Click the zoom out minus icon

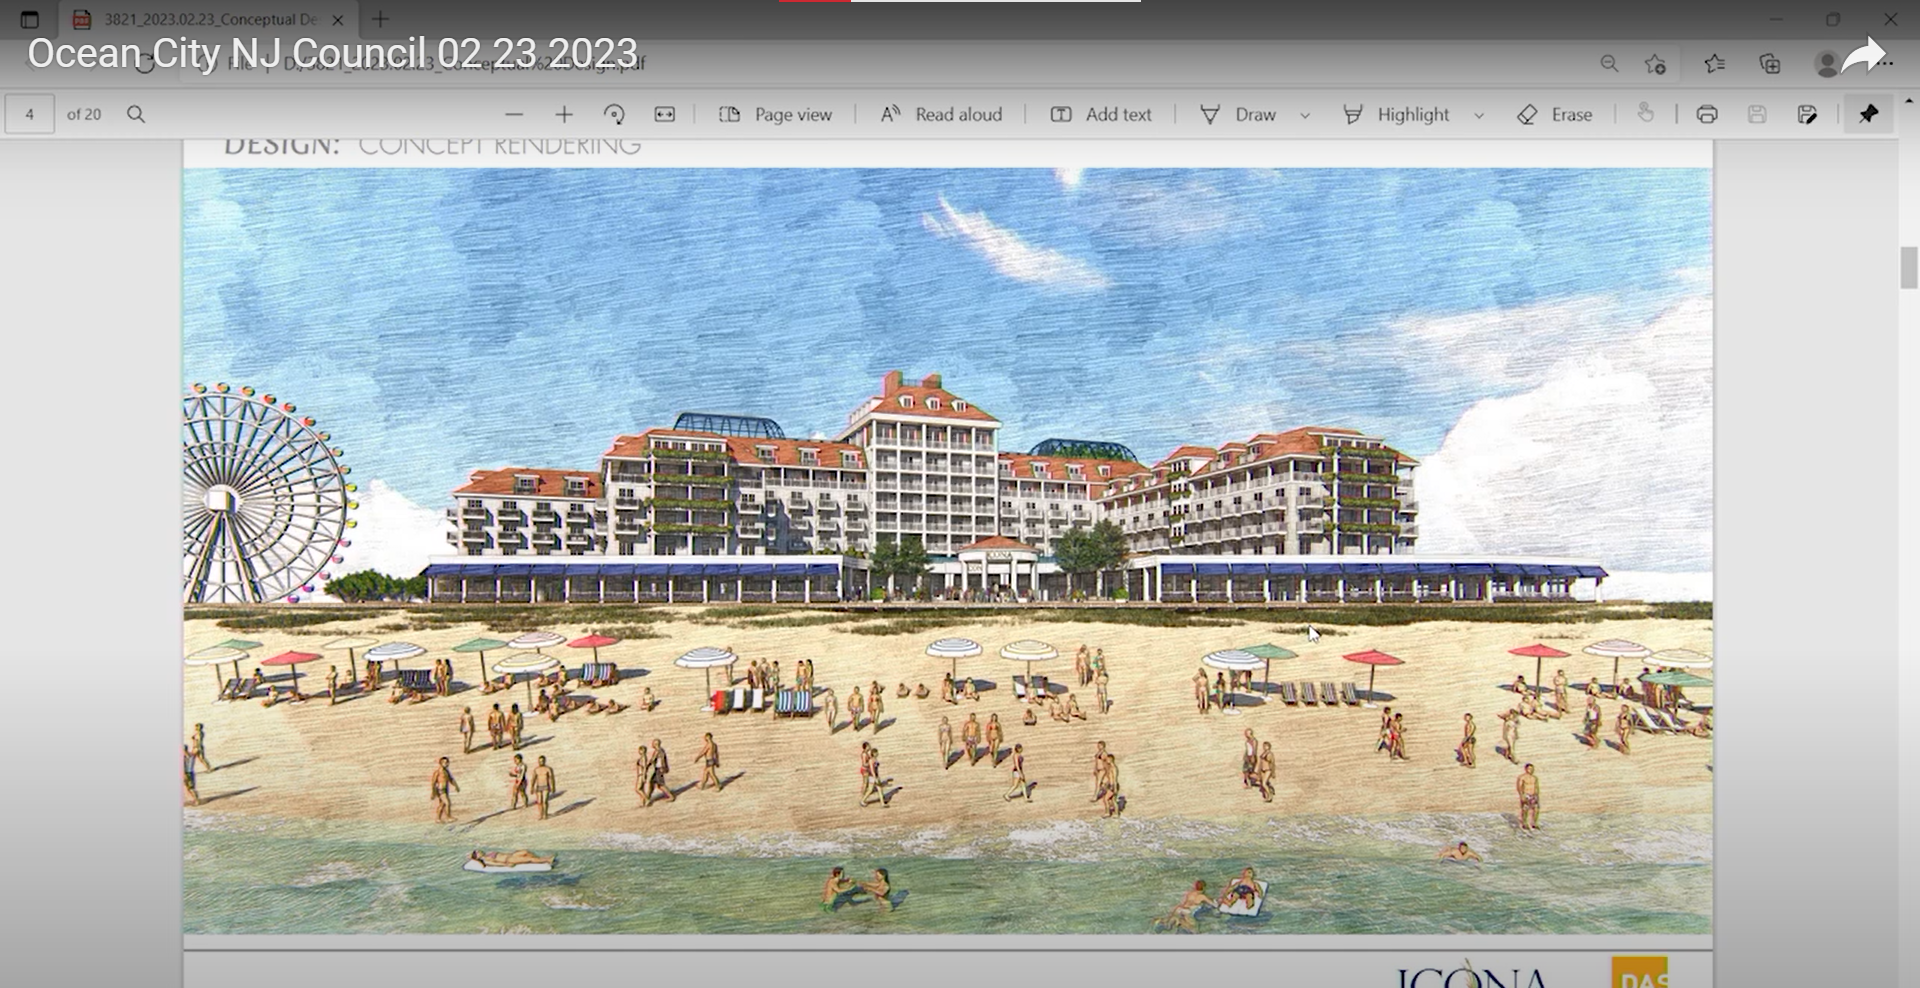click(x=514, y=115)
